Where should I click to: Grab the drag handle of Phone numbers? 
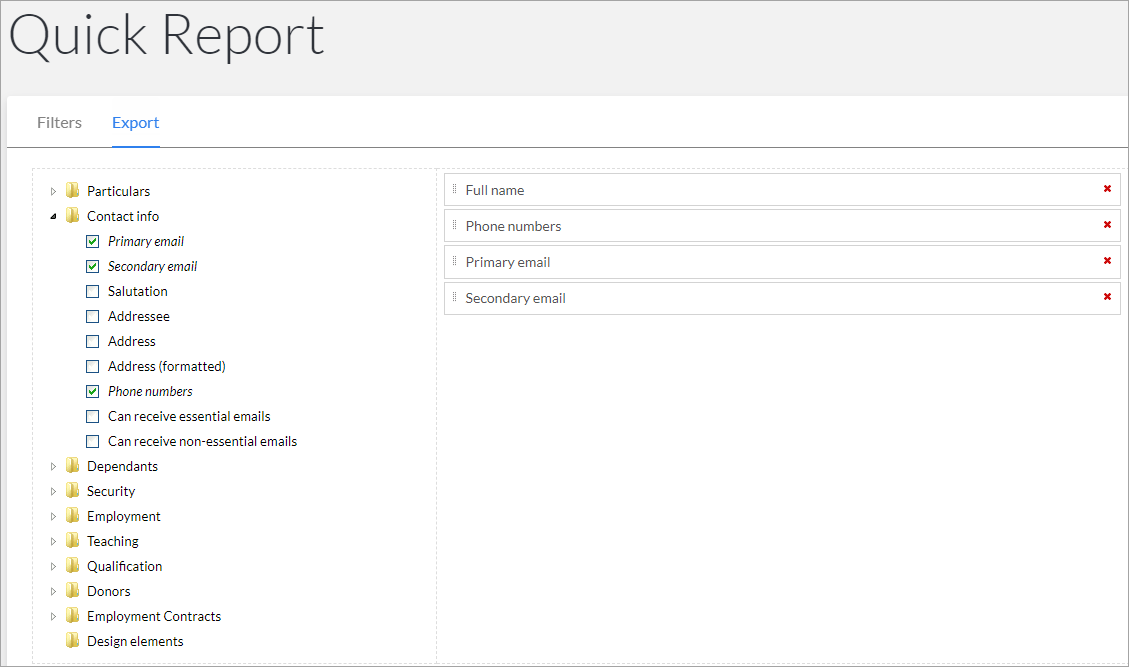[x=454, y=225]
